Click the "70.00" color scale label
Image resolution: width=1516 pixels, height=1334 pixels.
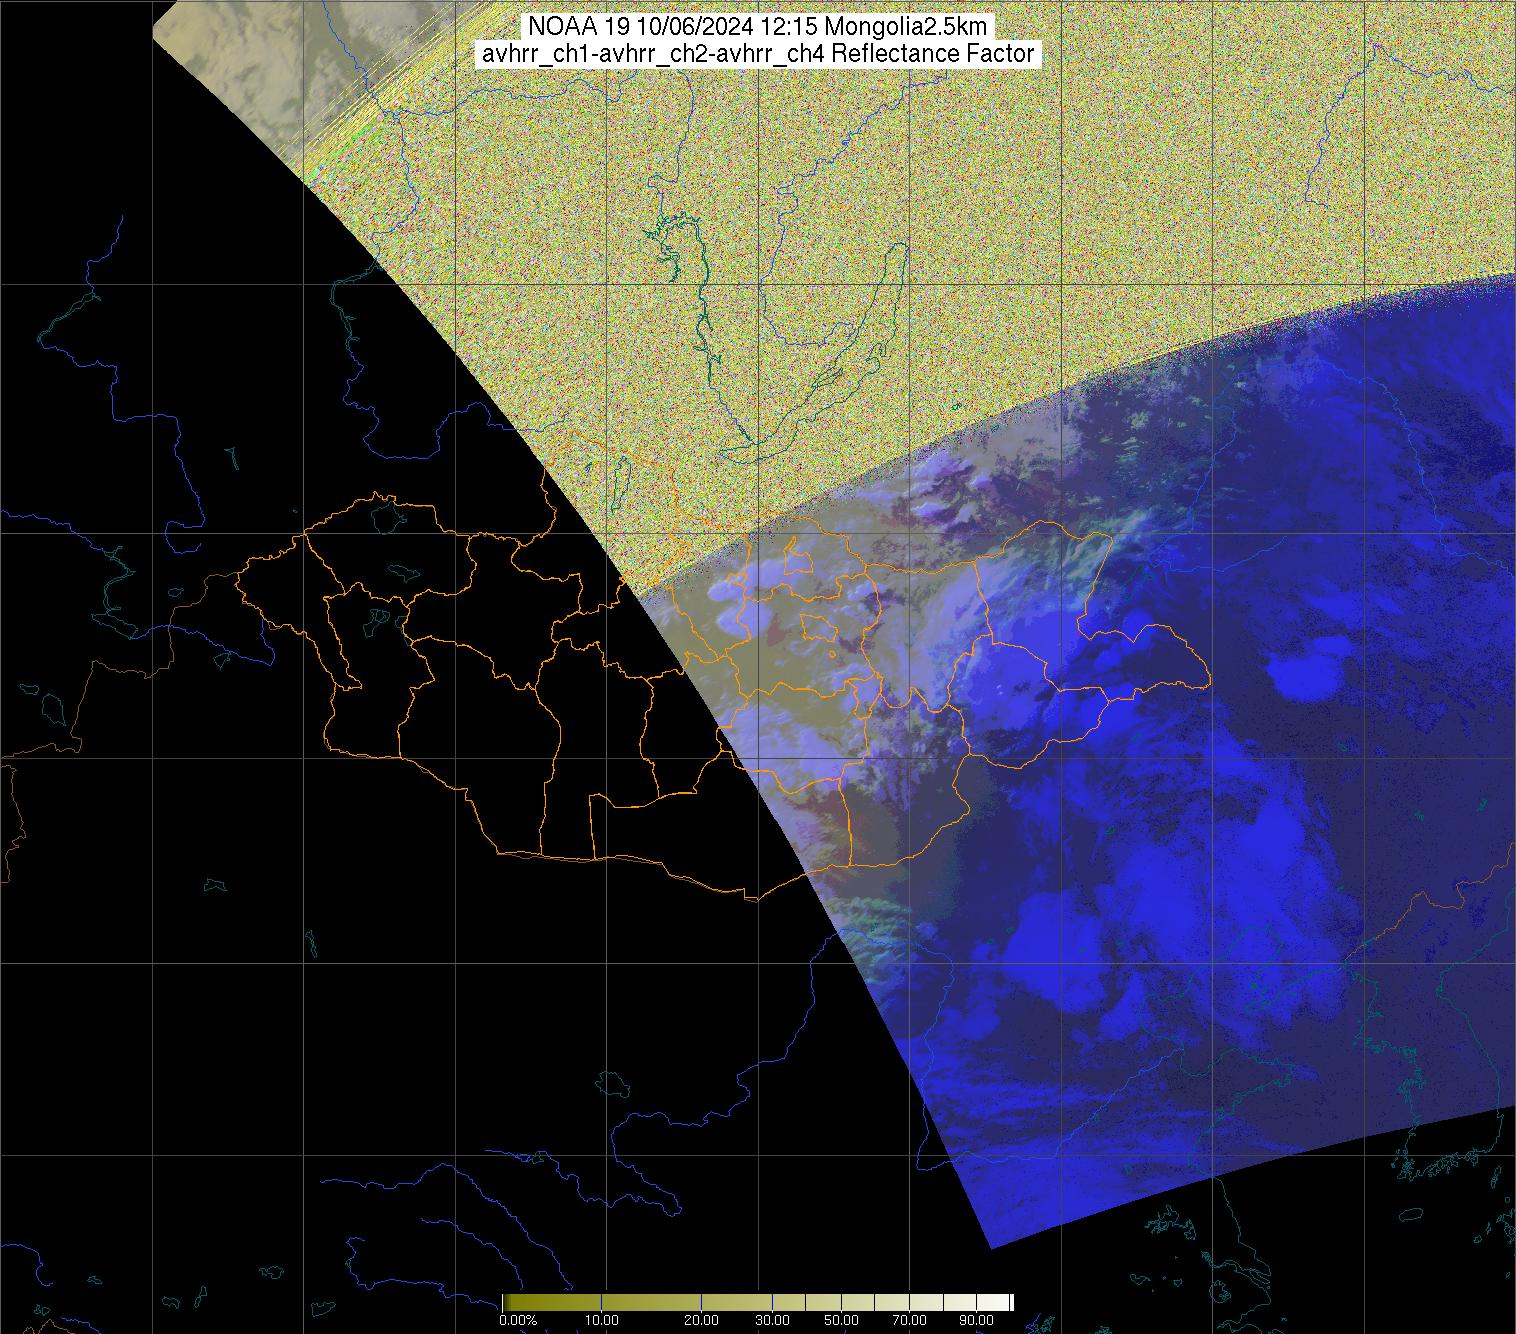pyautogui.click(x=907, y=1322)
